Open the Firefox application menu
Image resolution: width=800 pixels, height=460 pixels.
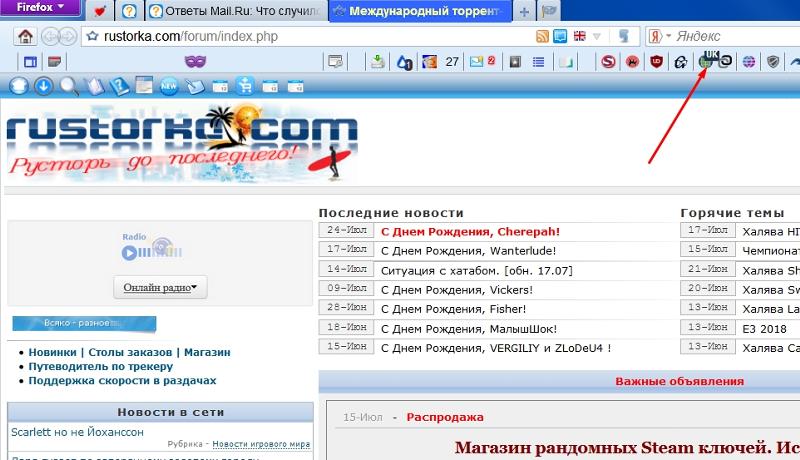pyautogui.click(x=40, y=8)
